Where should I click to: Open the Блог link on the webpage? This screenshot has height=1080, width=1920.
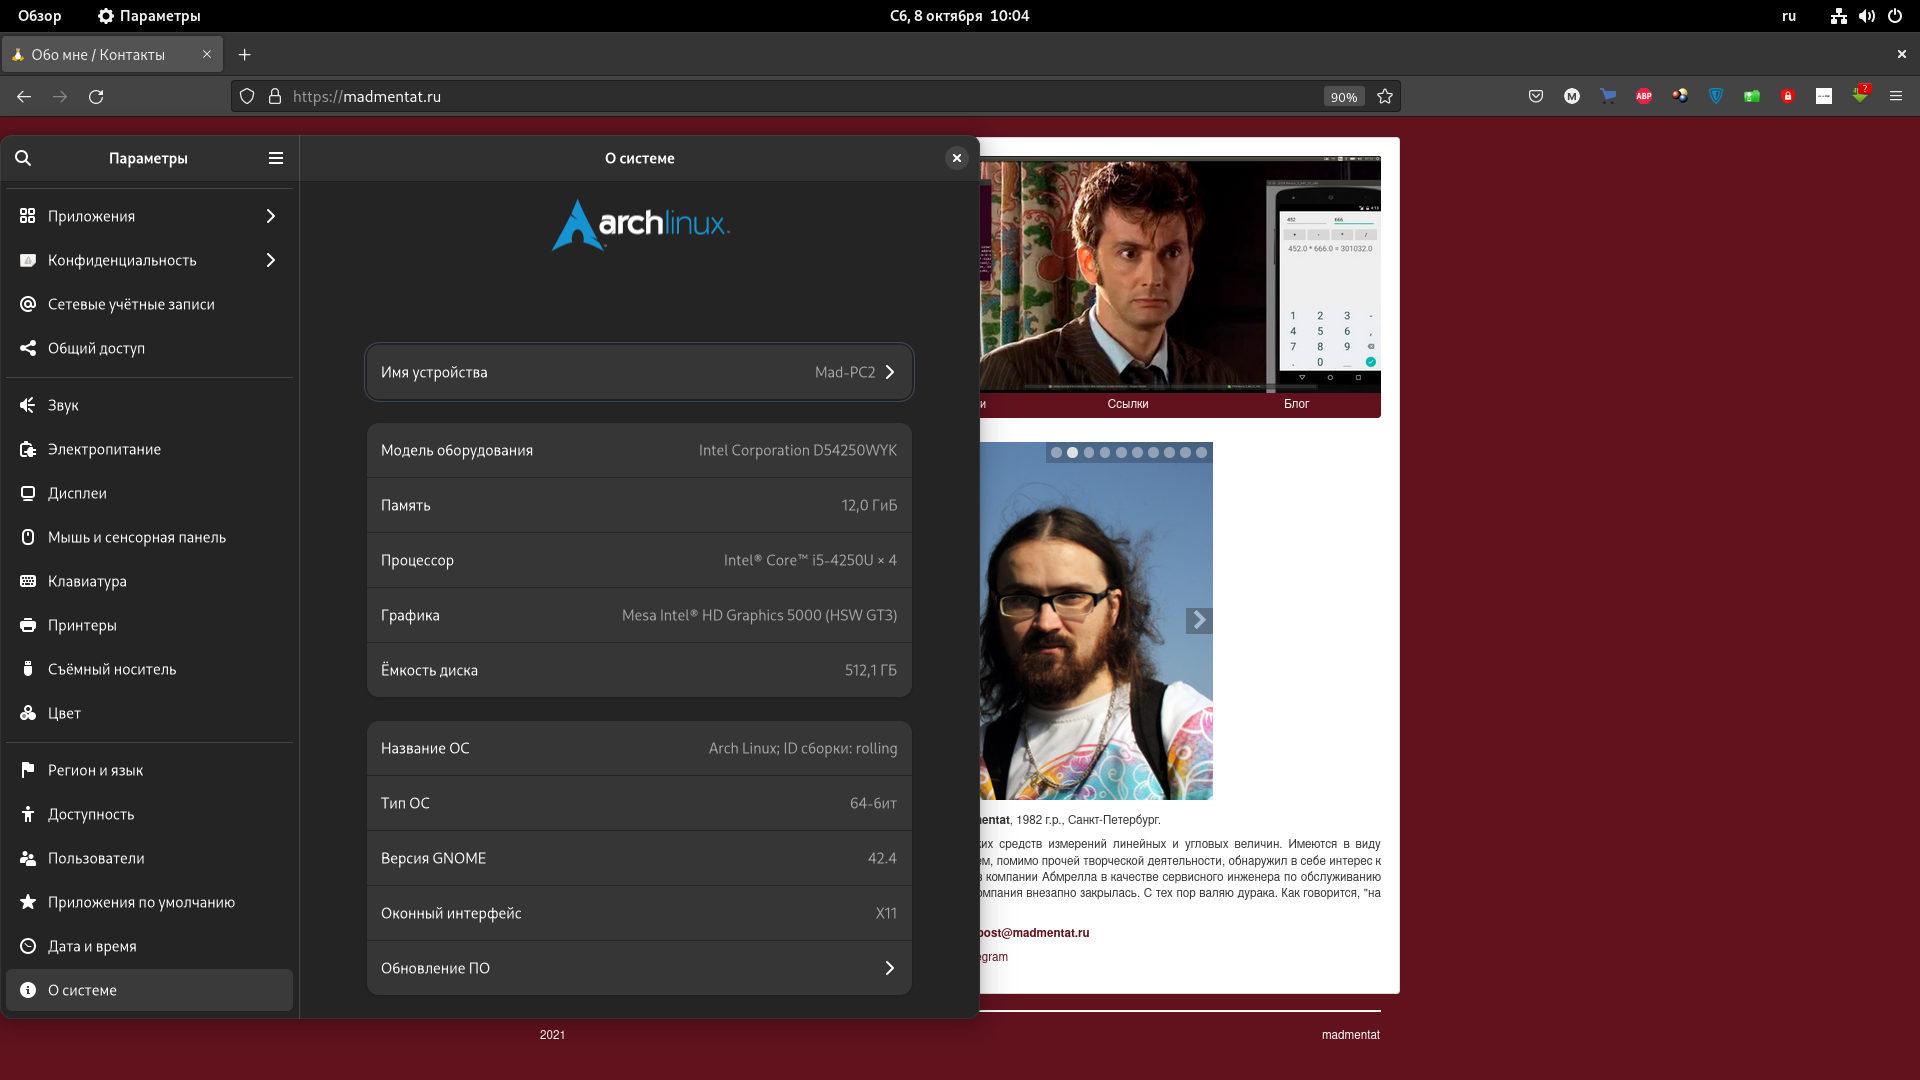pyautogui.click(x=1297, y=404)
